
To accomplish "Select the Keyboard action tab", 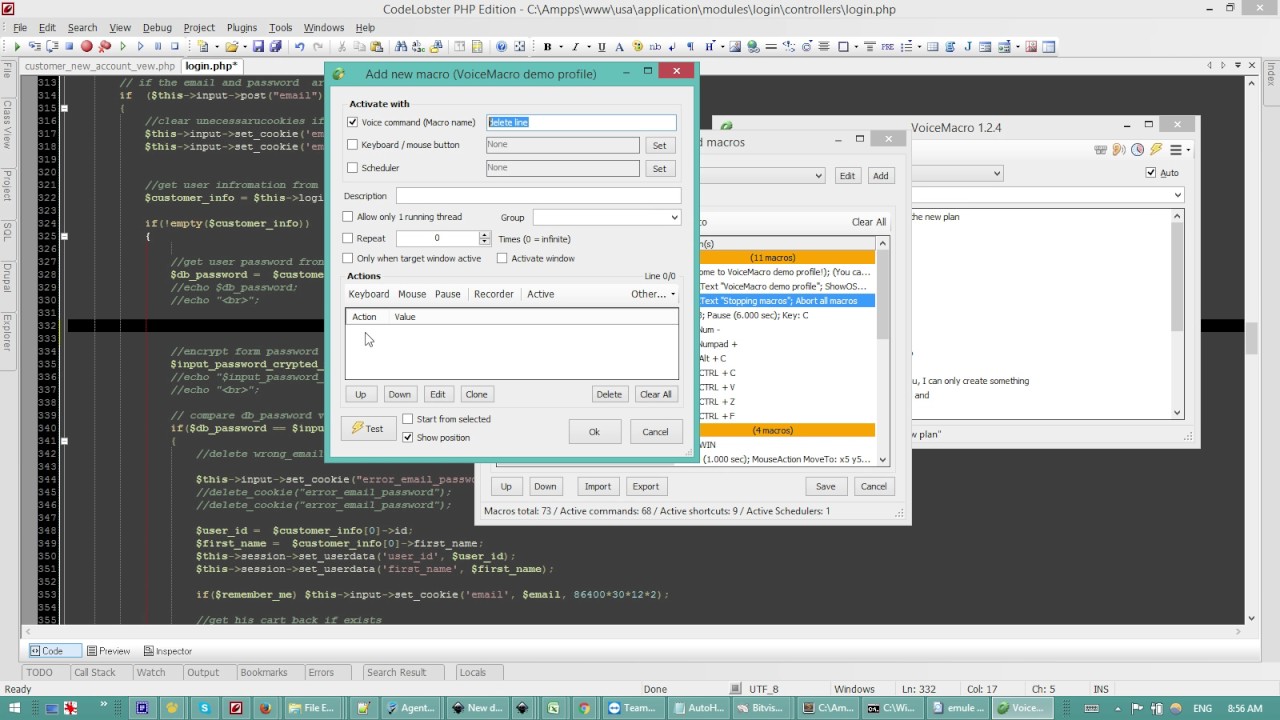I will pos(368,294).
